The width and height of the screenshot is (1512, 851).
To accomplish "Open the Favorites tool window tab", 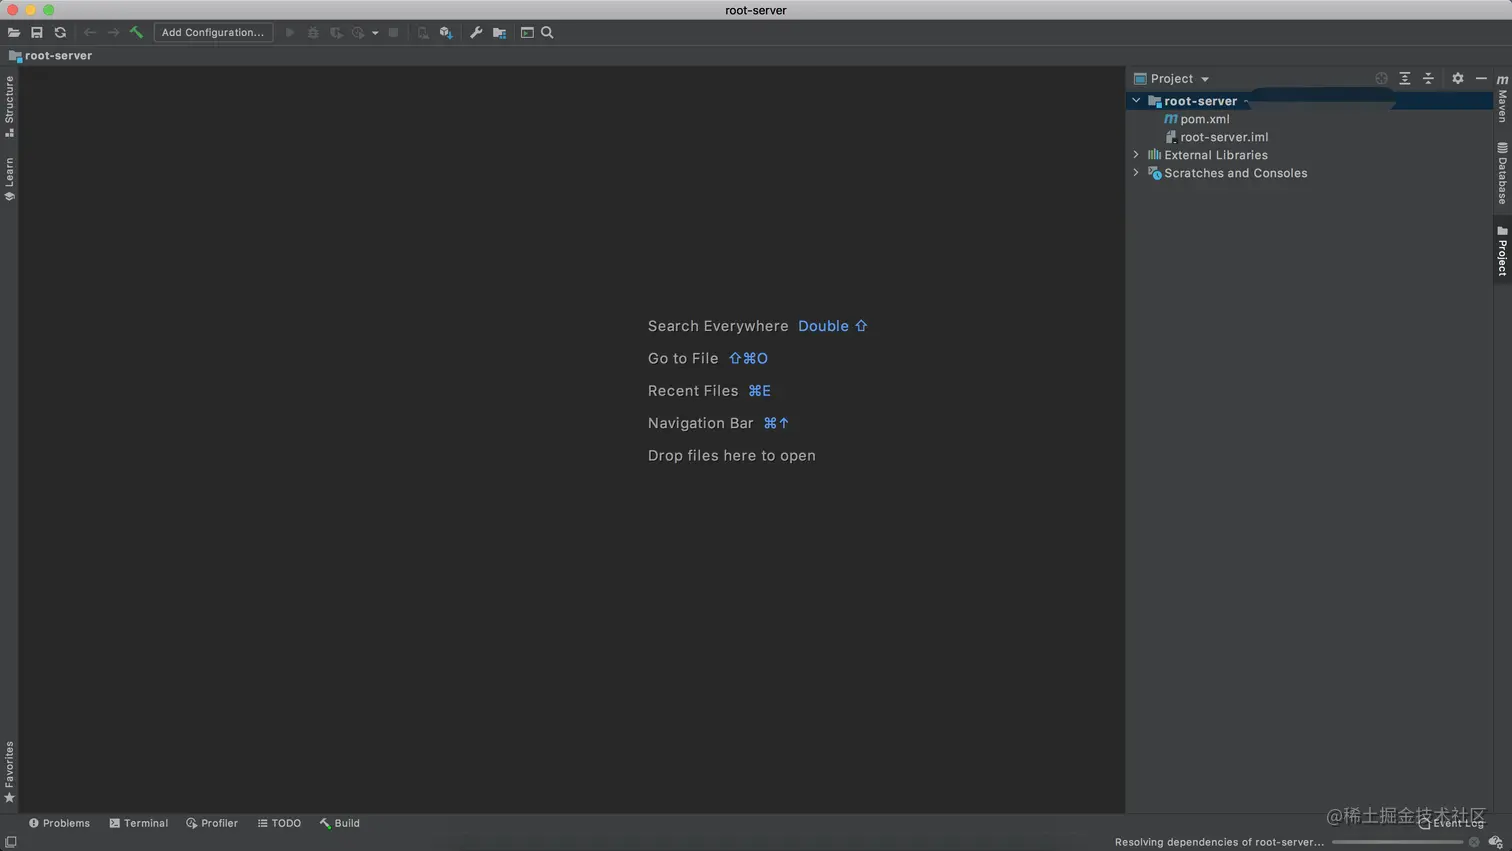I will click(9, 772).
